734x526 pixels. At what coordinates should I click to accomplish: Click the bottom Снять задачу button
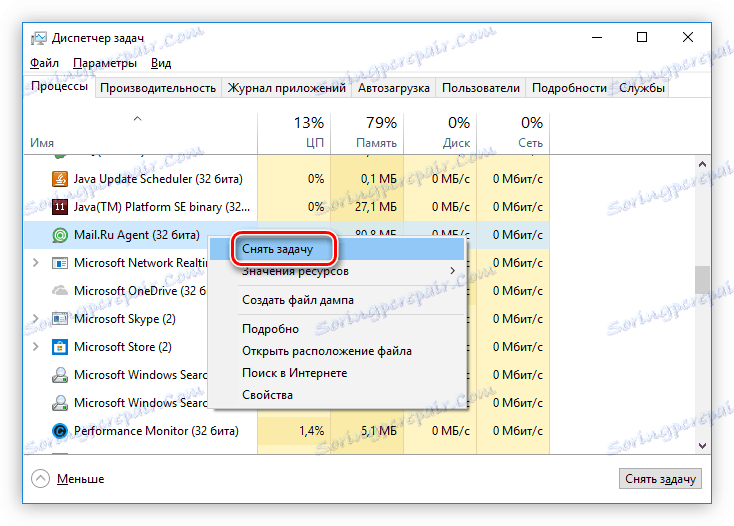click(x=660, y=479)
